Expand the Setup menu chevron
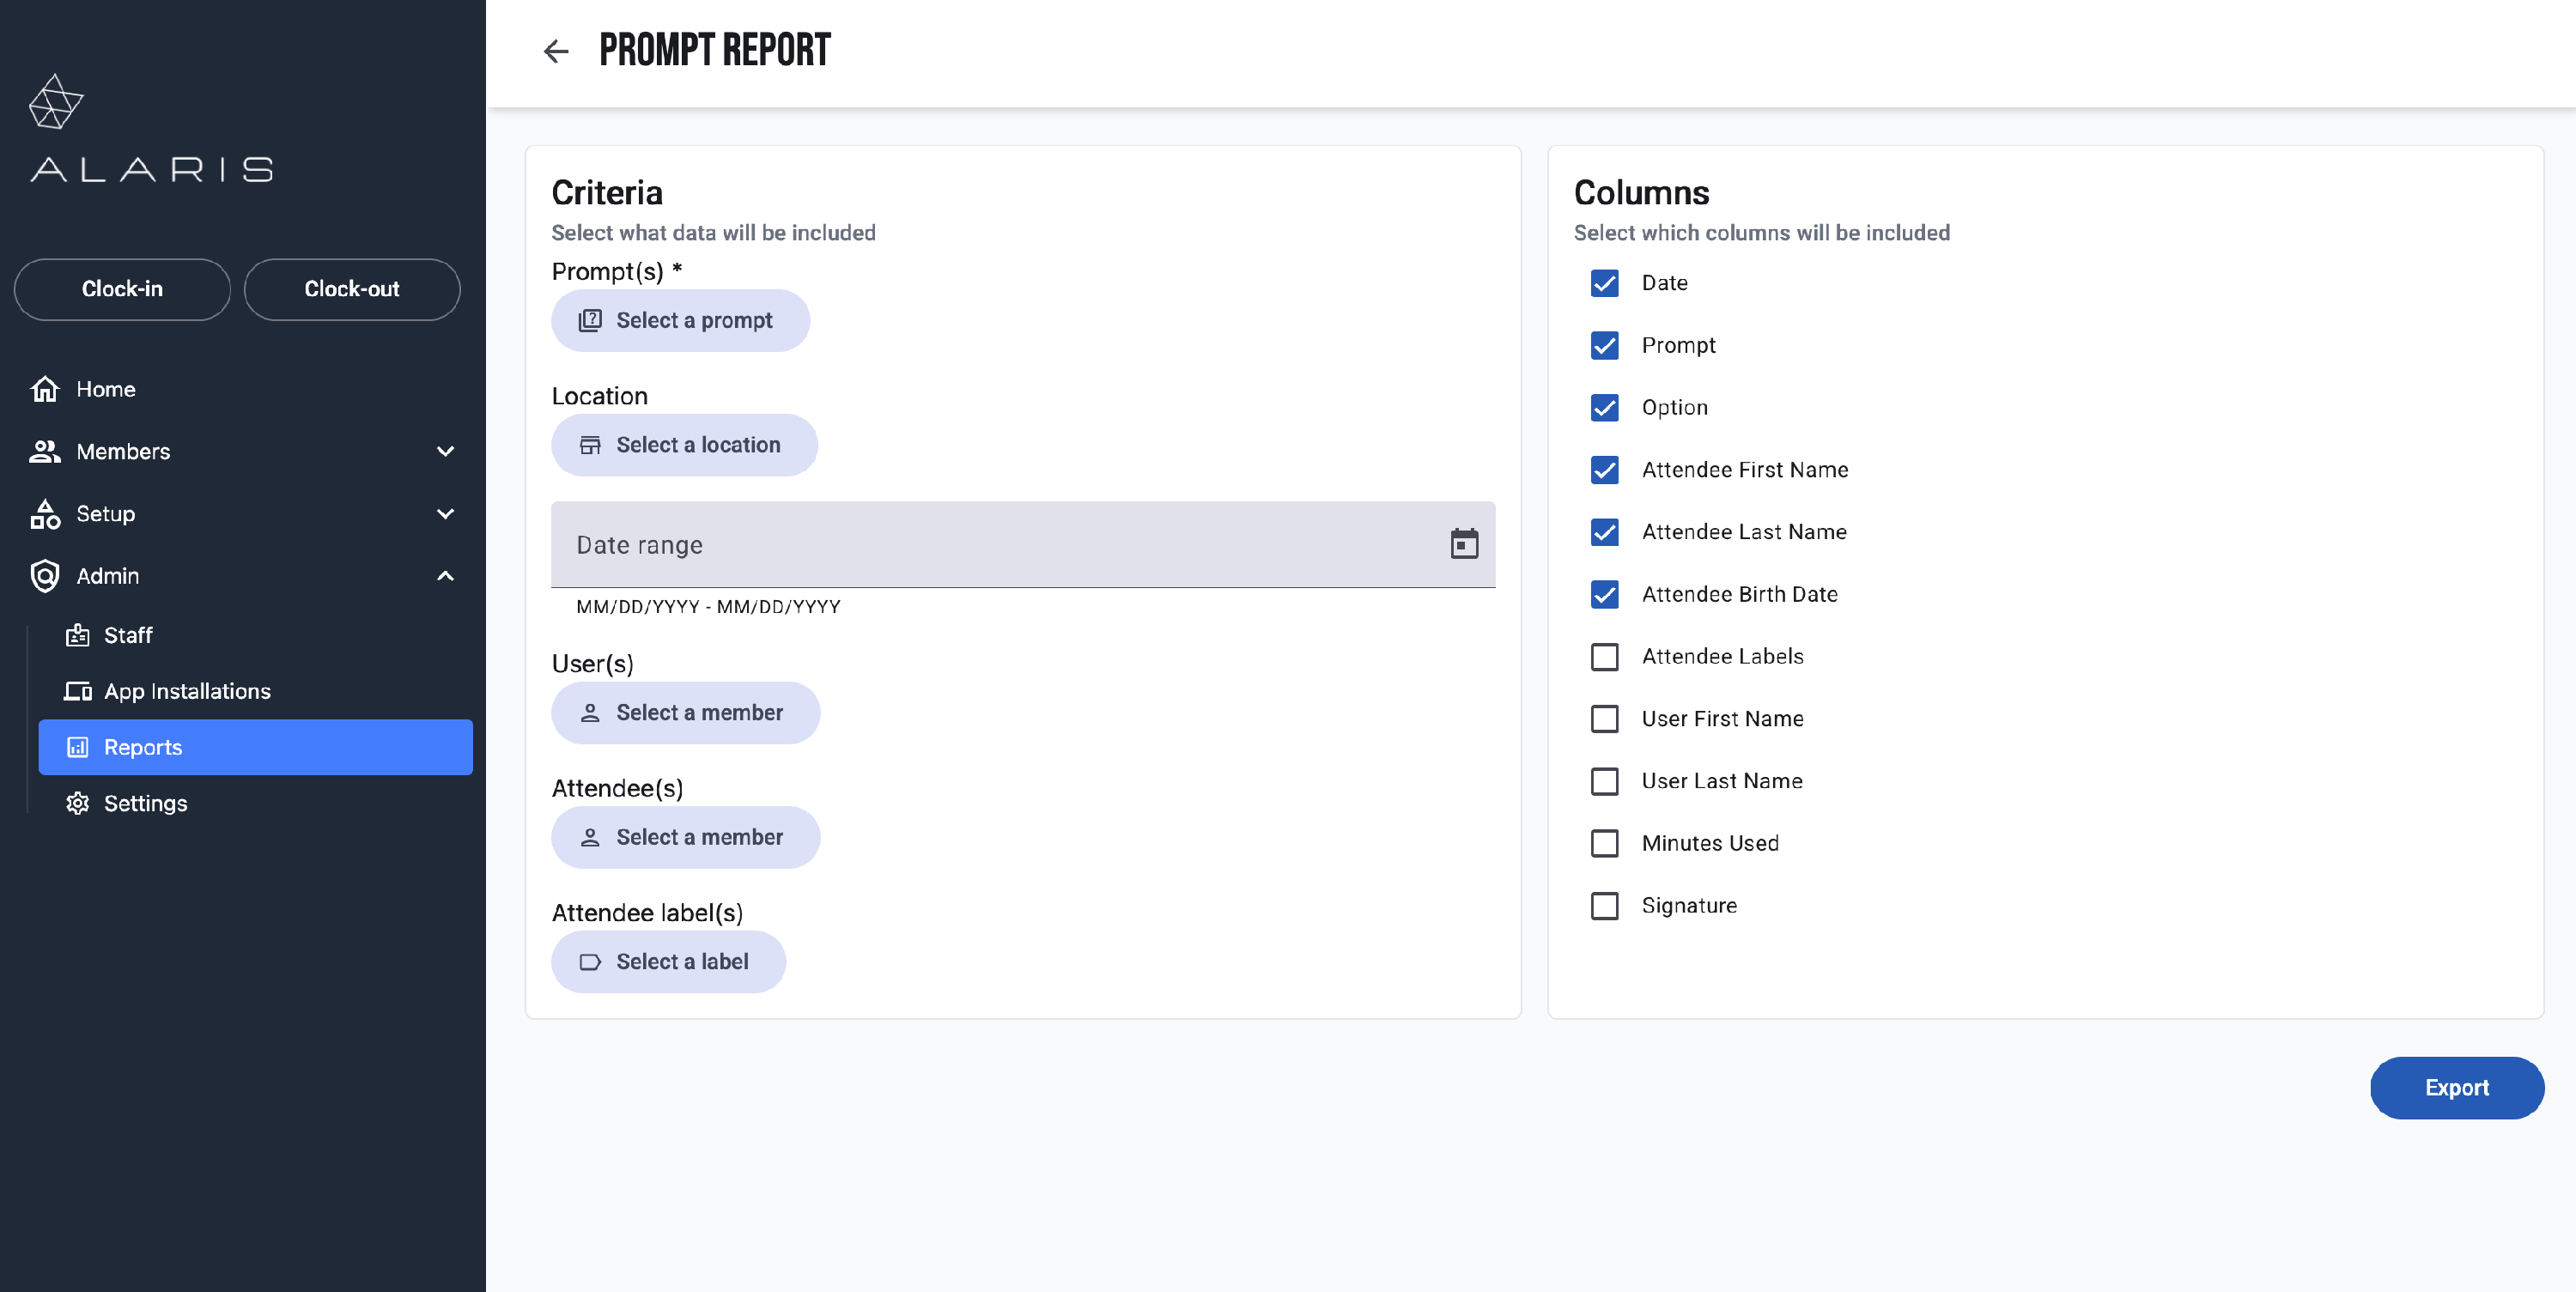This screenshot has height=1292, width=2576. 445,513
